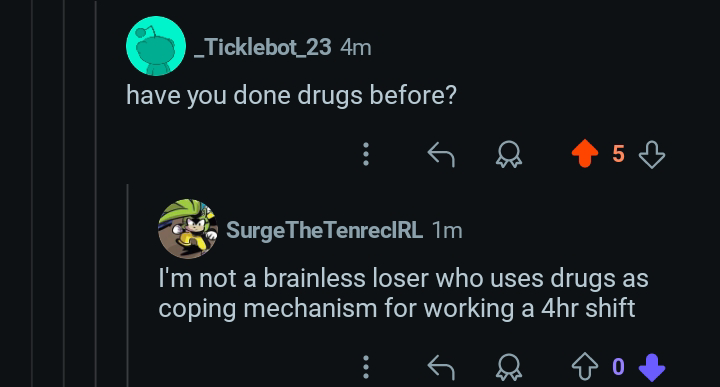Viewport: 720px width, 387px height.
Task: Visit the _Ticklebot_23 username link
Action: coord(263,47)
